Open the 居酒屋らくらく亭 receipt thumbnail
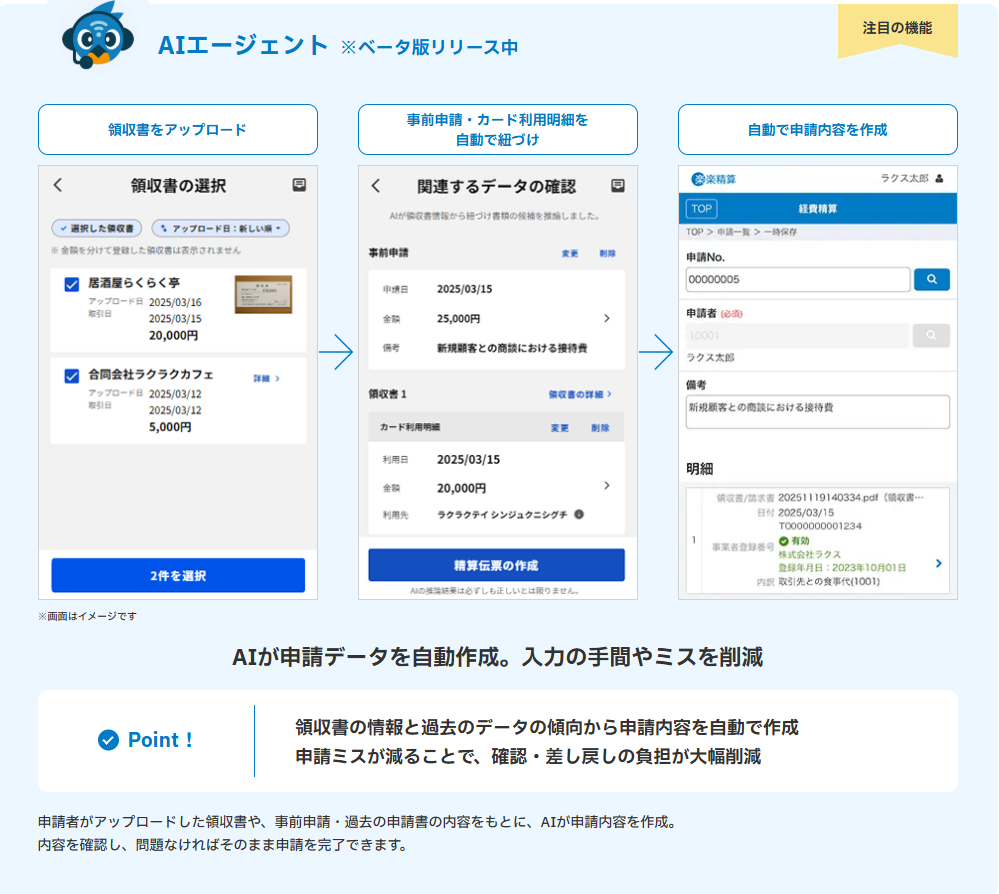This screenshot has width=999, height=894. pyautogui.click(x=263, y=295)
